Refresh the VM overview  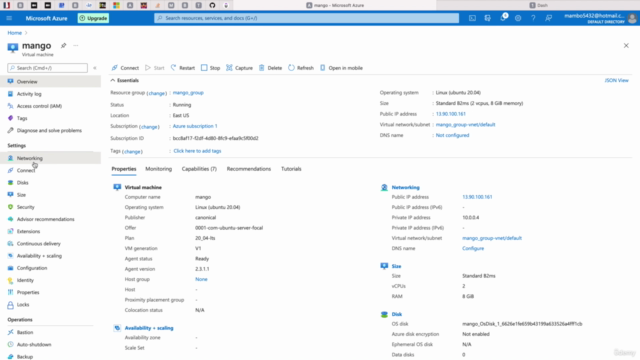[301, 68]
